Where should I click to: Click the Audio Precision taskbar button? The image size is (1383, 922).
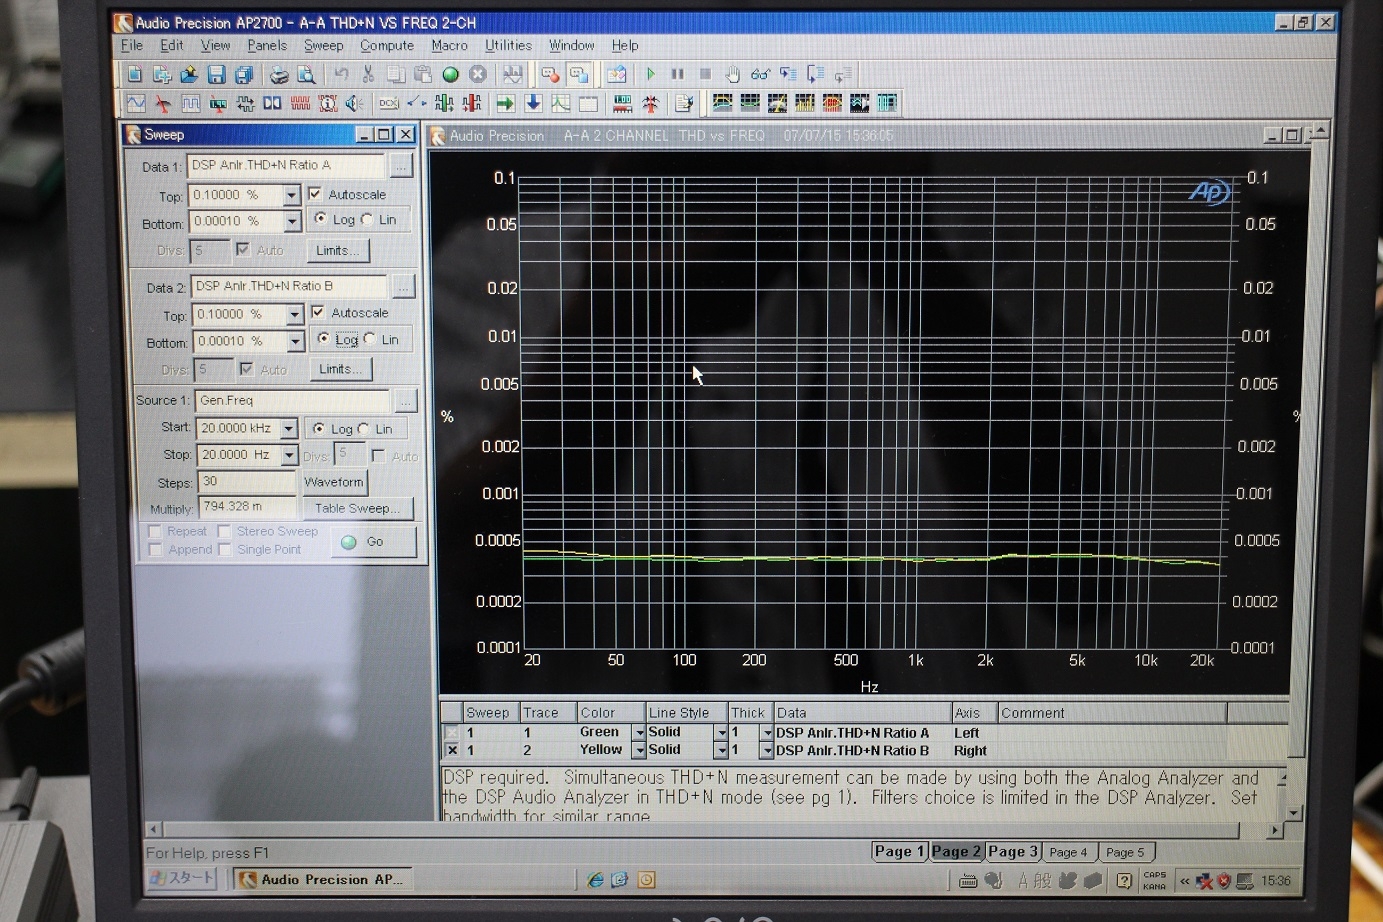point(322,879)
